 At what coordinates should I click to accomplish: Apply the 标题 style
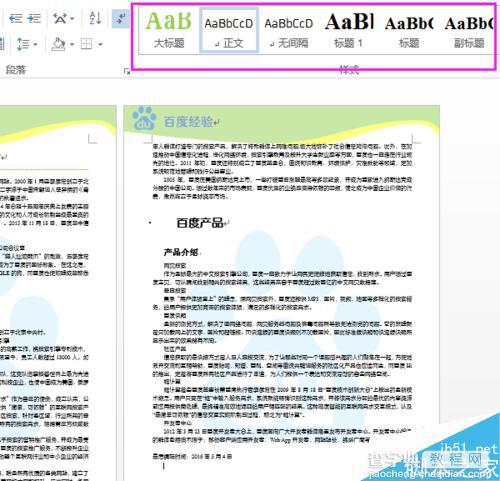[x=409, y=30]
